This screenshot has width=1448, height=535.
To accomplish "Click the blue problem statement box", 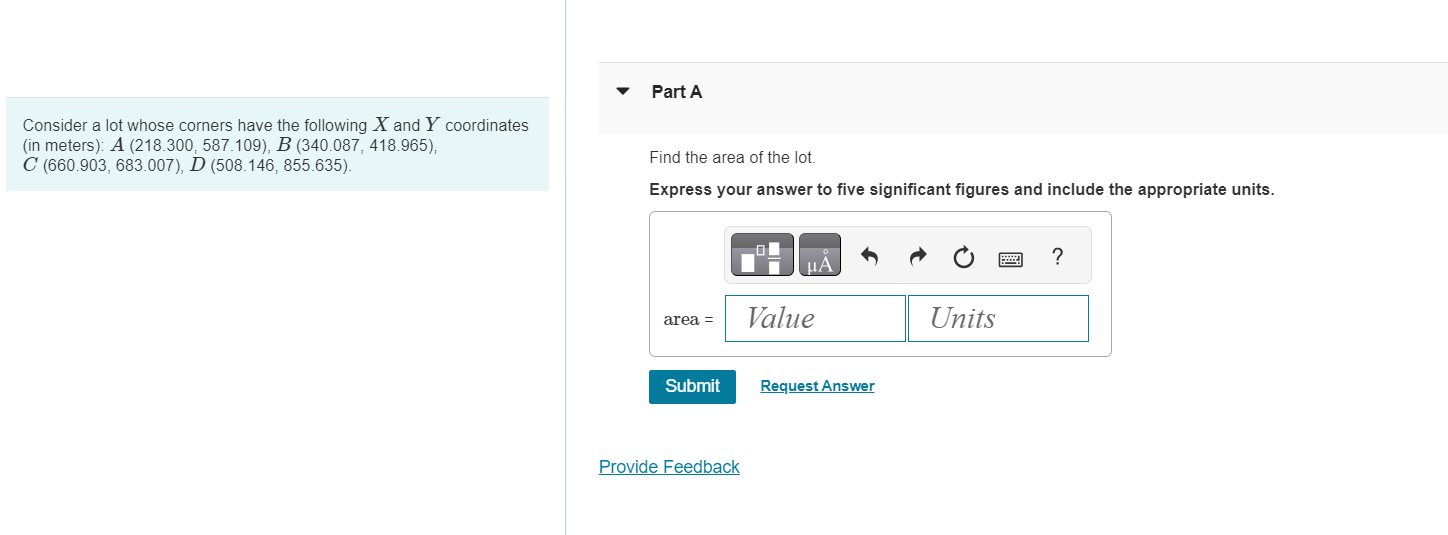I will point(277,145).
